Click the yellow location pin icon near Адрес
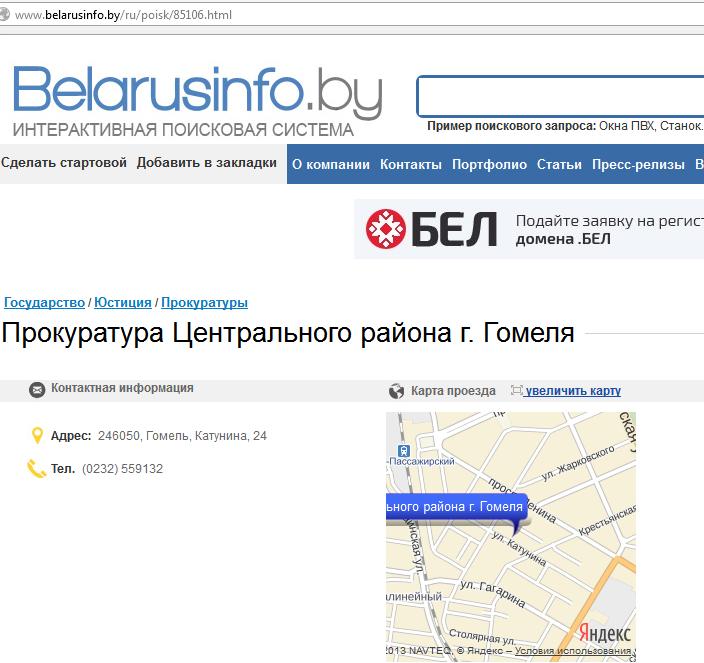 pos(38,436)
